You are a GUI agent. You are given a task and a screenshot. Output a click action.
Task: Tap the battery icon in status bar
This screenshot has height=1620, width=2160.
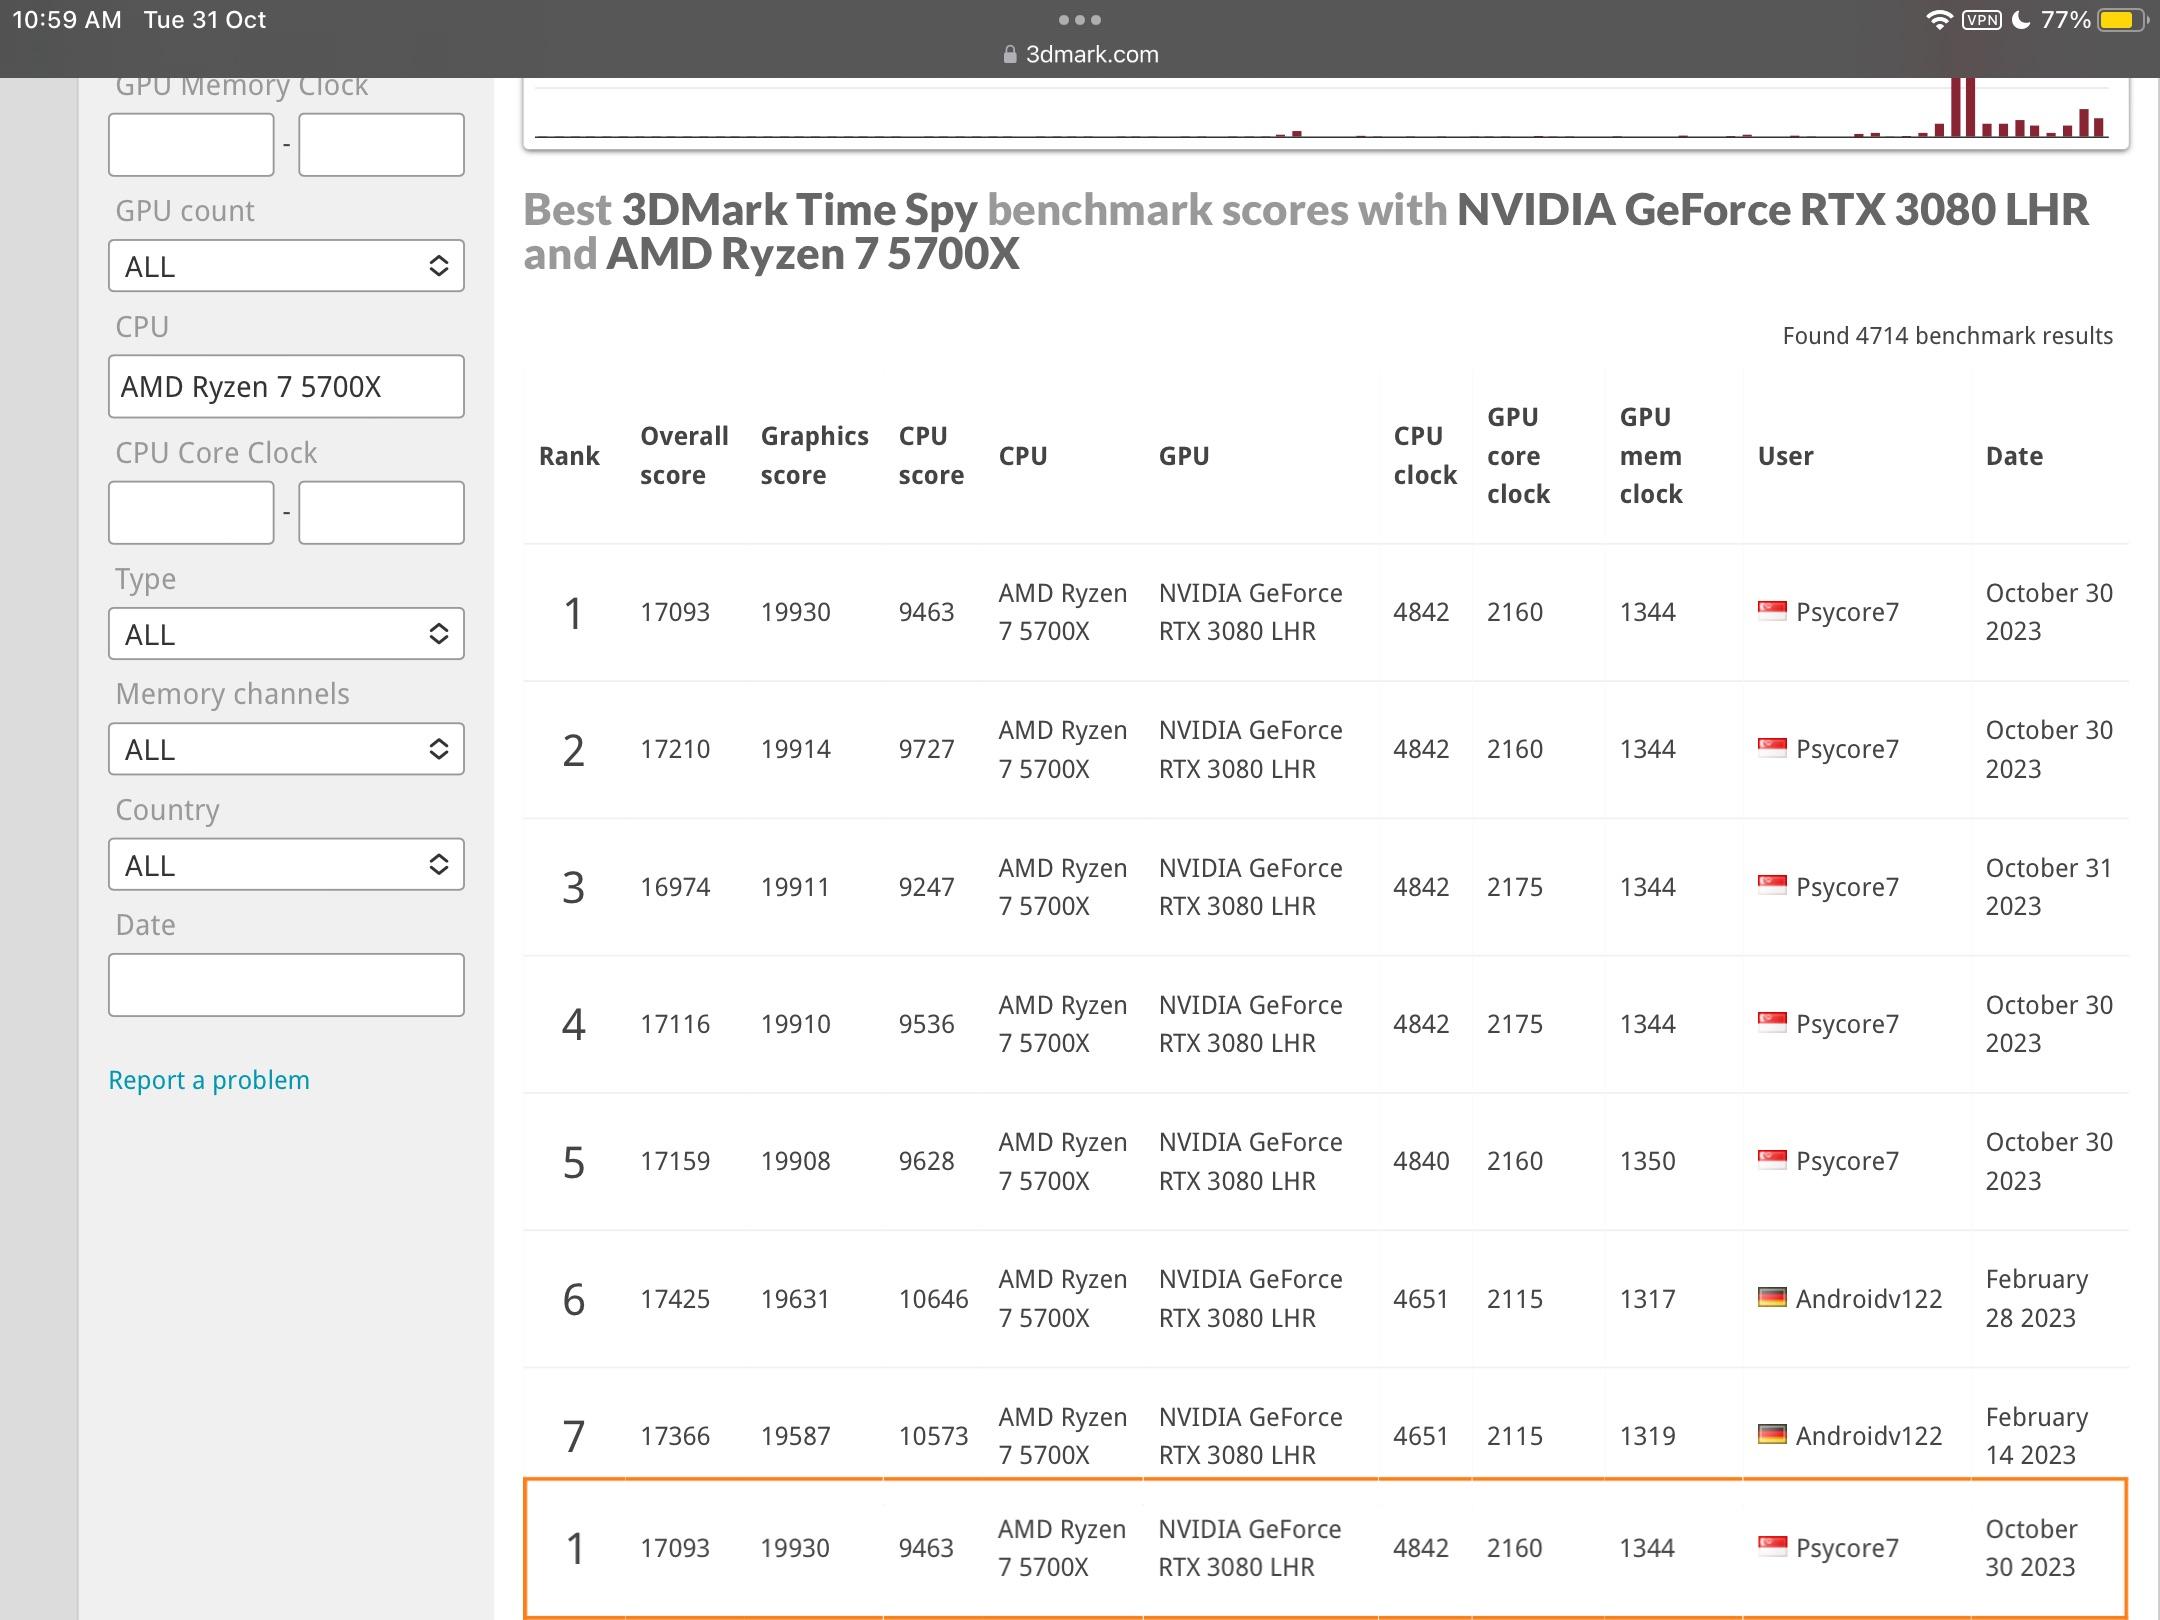pos(2122,20)
